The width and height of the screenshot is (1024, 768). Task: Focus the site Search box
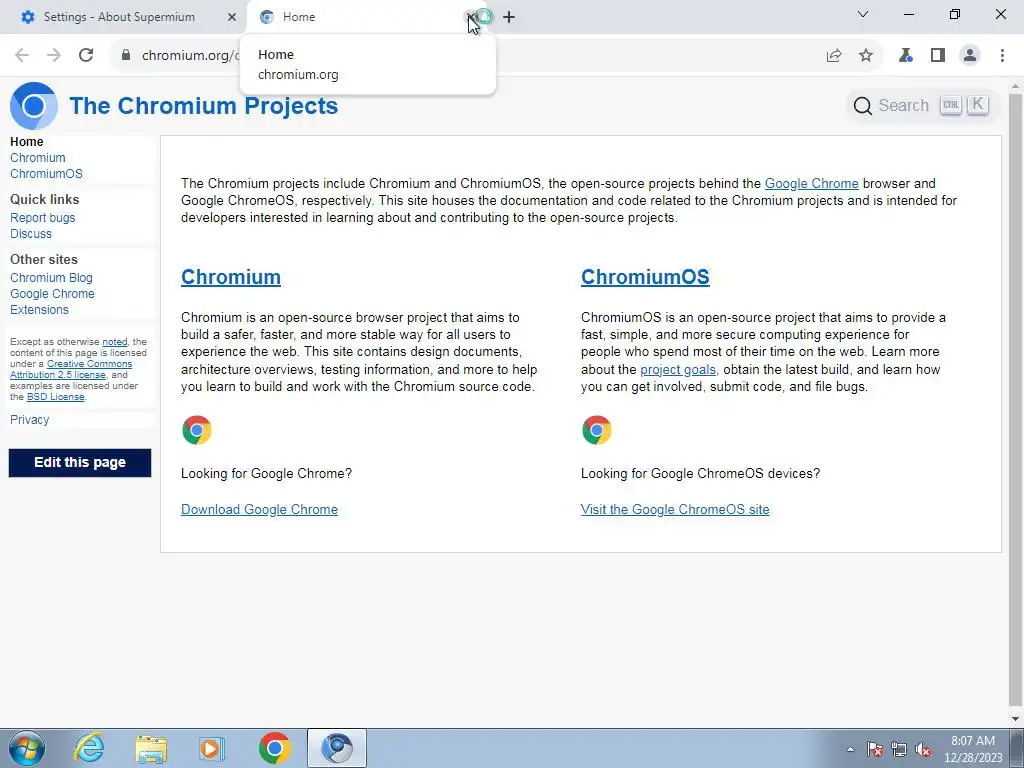tap(923, 105)
